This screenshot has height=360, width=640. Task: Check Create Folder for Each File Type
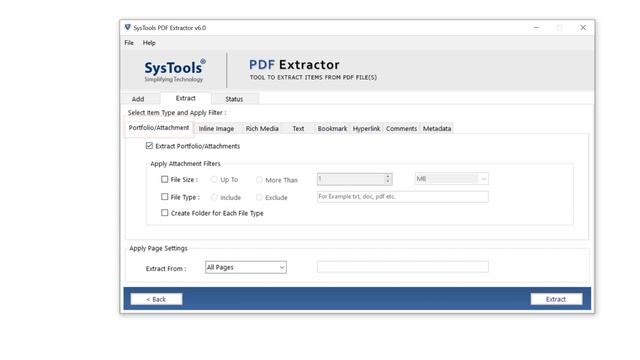click(x=164, y=213)
